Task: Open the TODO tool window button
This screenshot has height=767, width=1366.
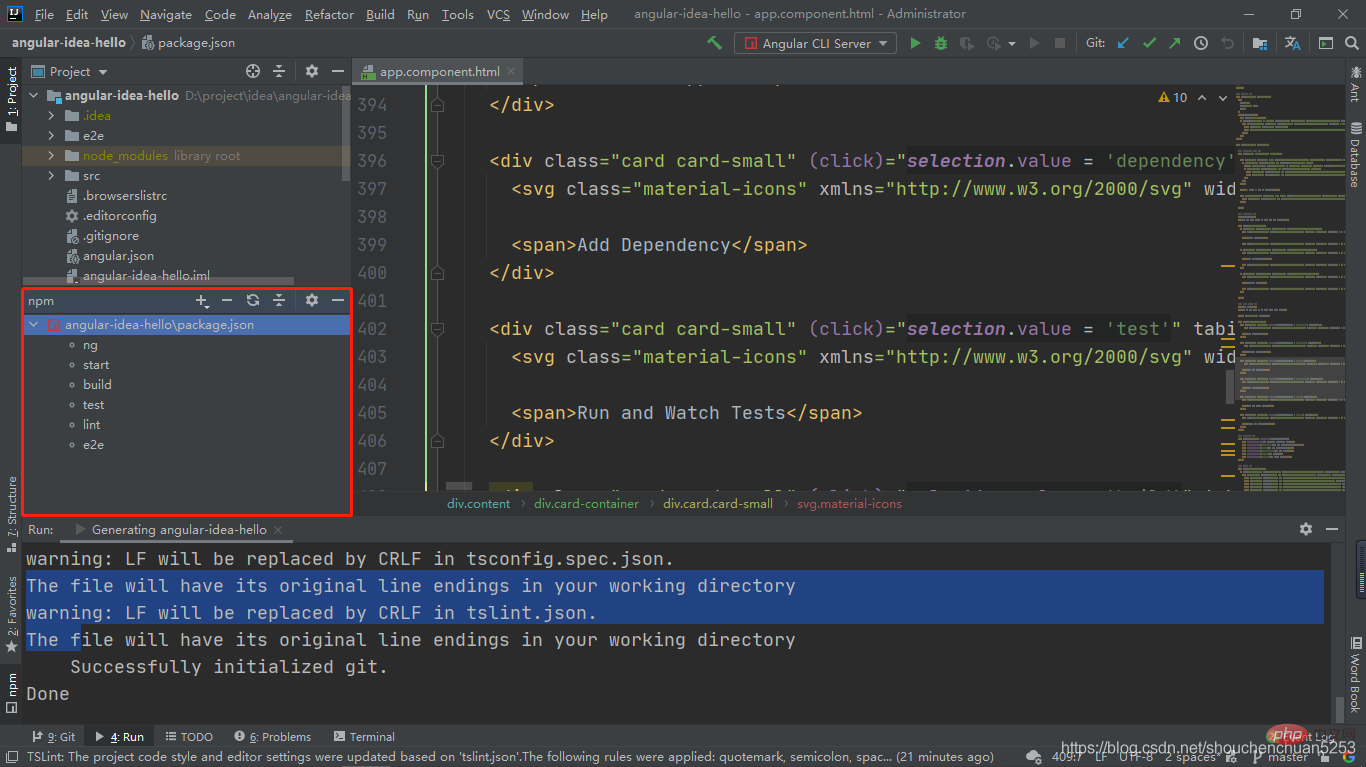Action: (x=189, y=737)
